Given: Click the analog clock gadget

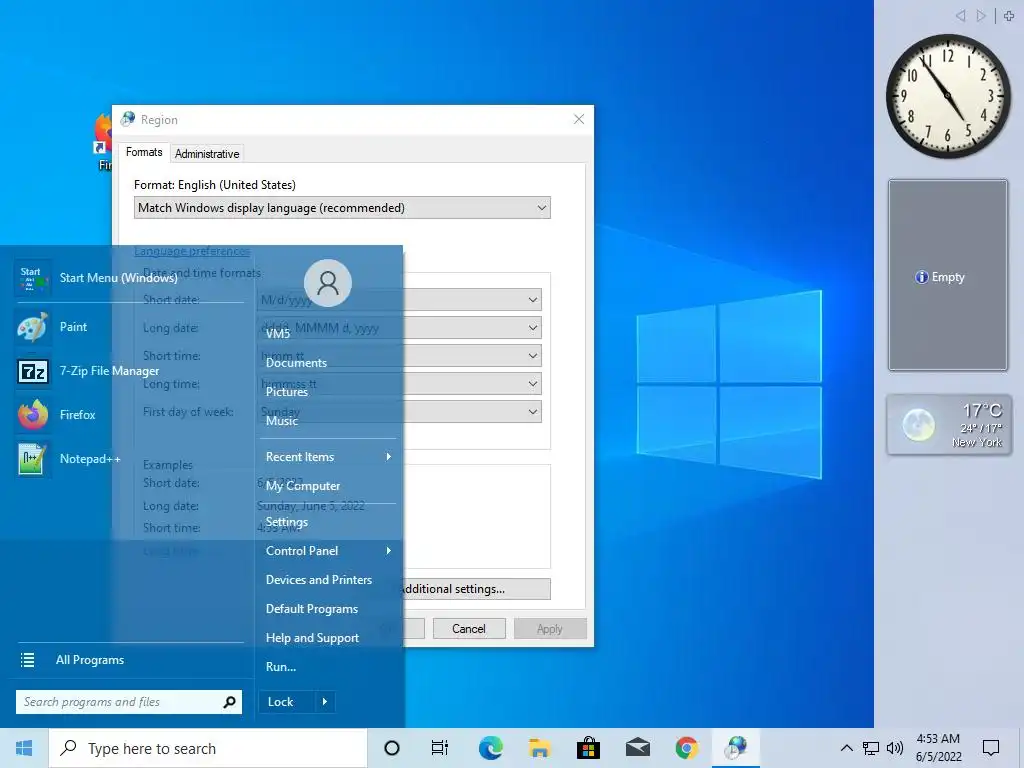Looking at the screenshot, I should pyautogui.click(x=948, y=96).
